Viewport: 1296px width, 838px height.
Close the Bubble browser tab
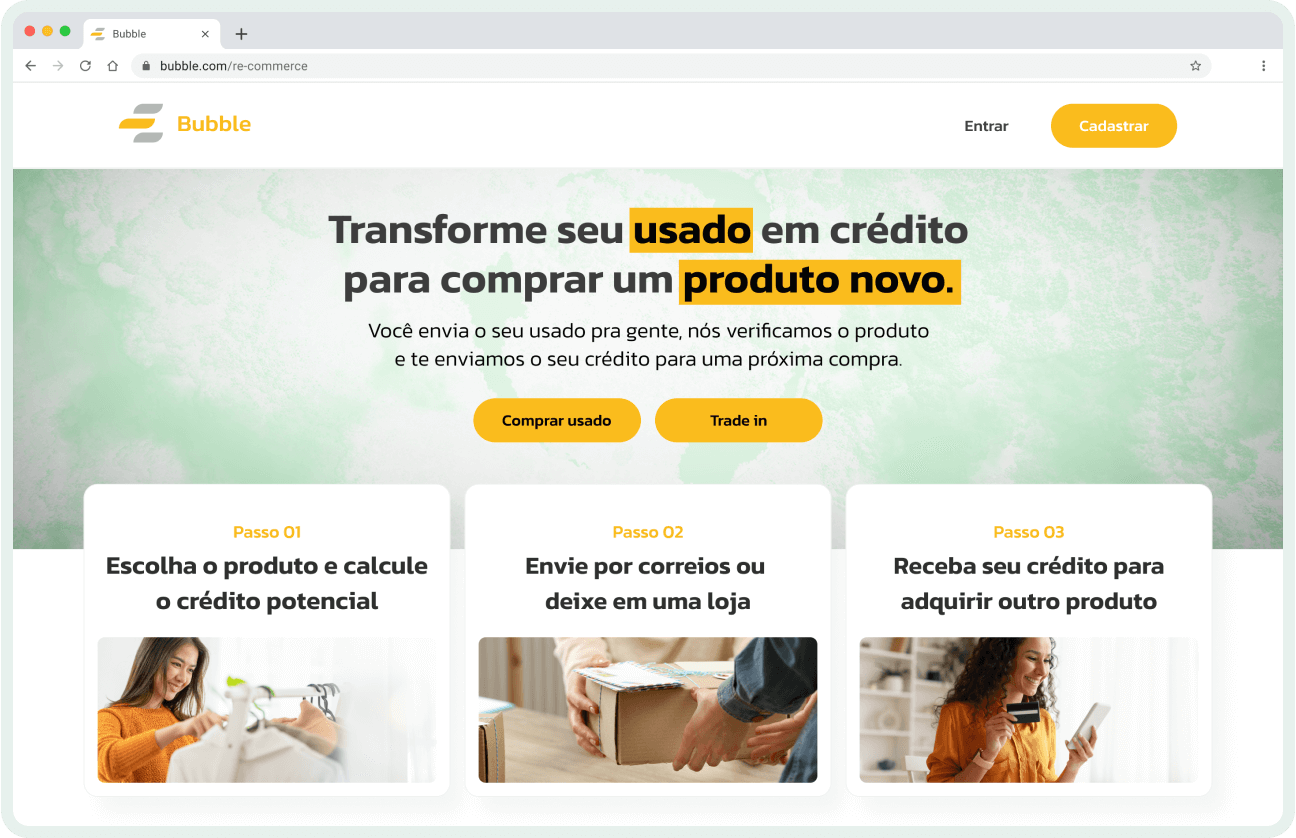coord(205,34)
